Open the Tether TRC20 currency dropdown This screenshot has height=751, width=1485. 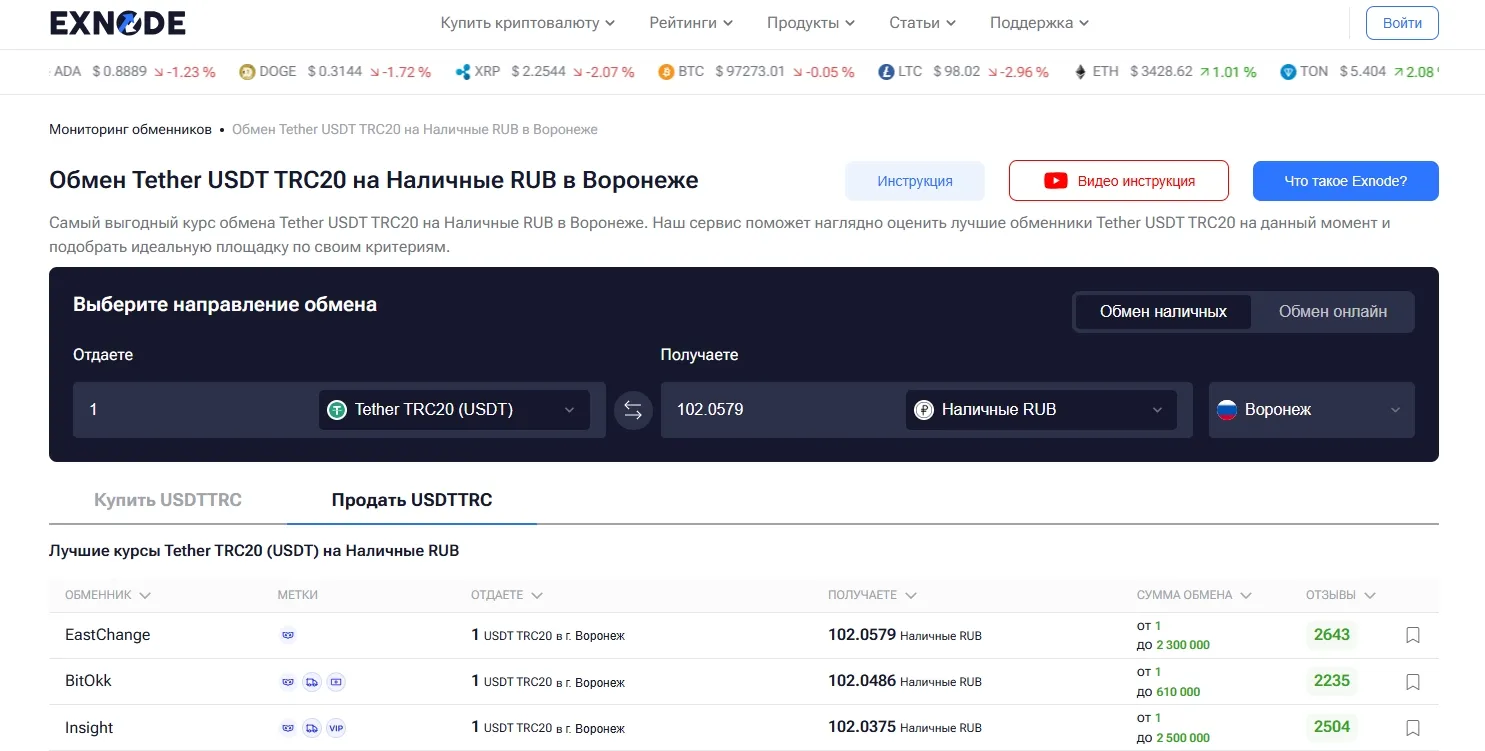pos(453,409)
